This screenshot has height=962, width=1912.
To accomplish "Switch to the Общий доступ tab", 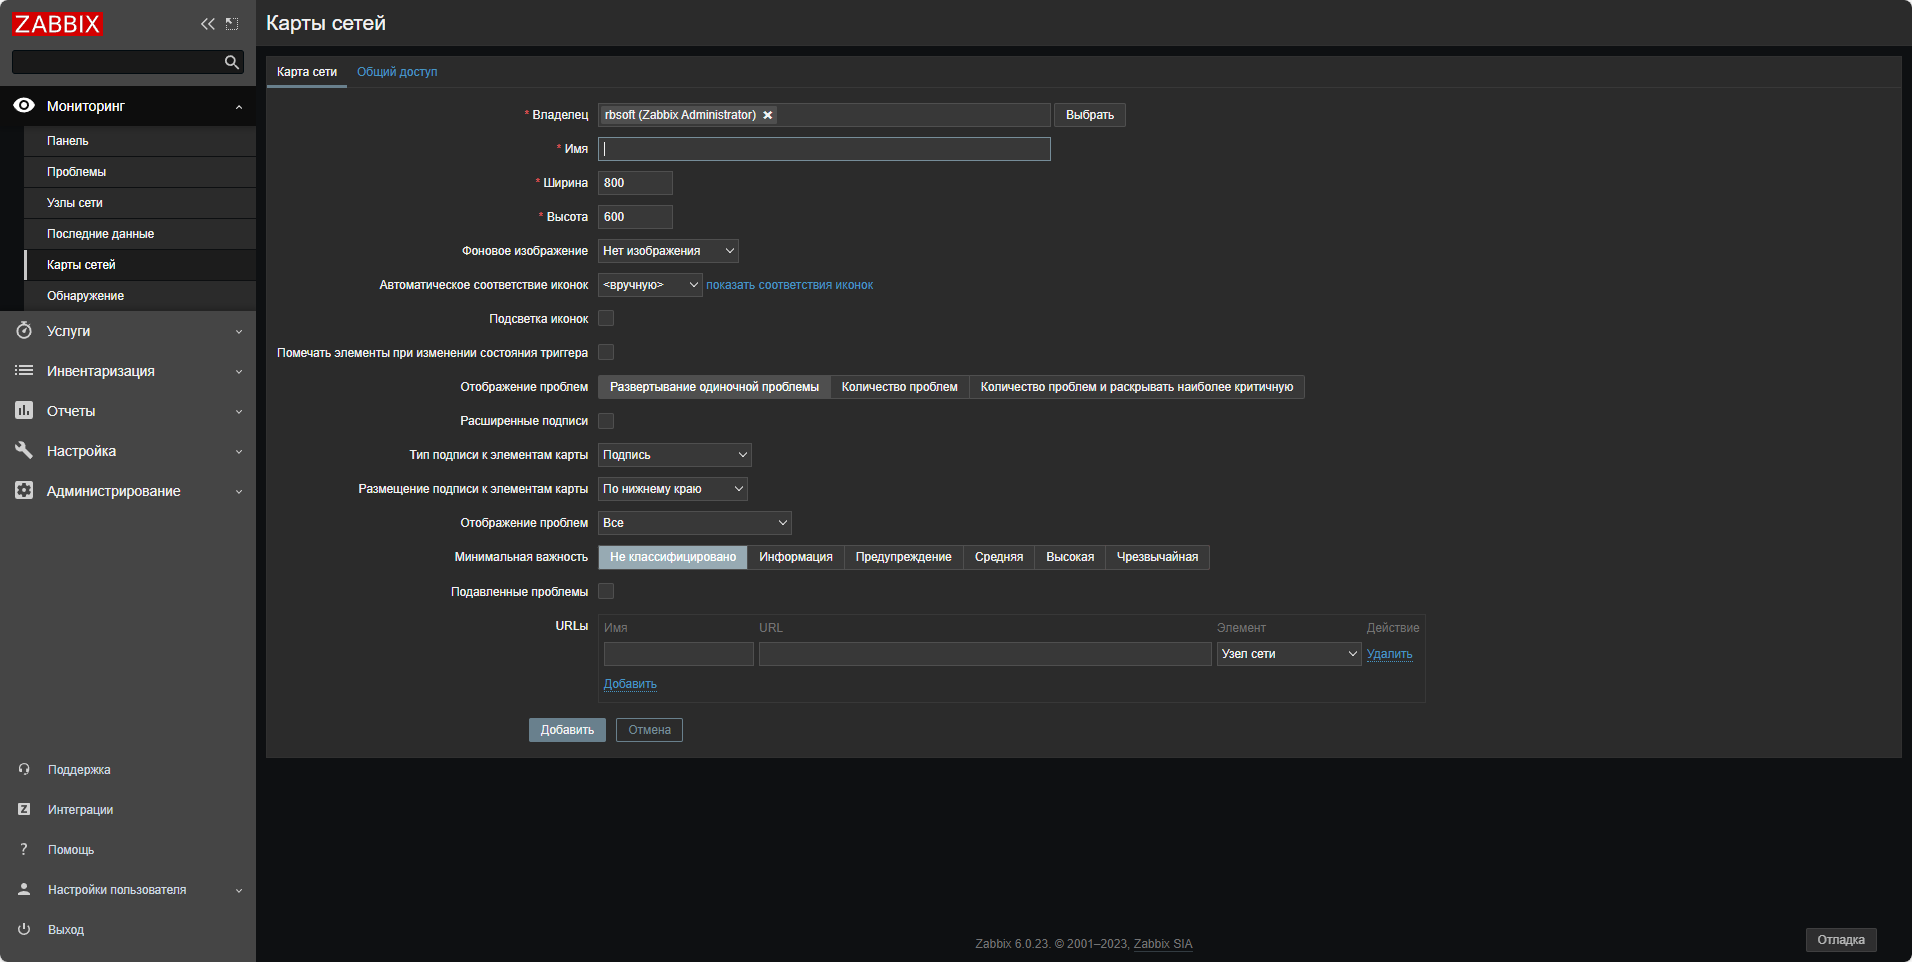I will (397, 72).
